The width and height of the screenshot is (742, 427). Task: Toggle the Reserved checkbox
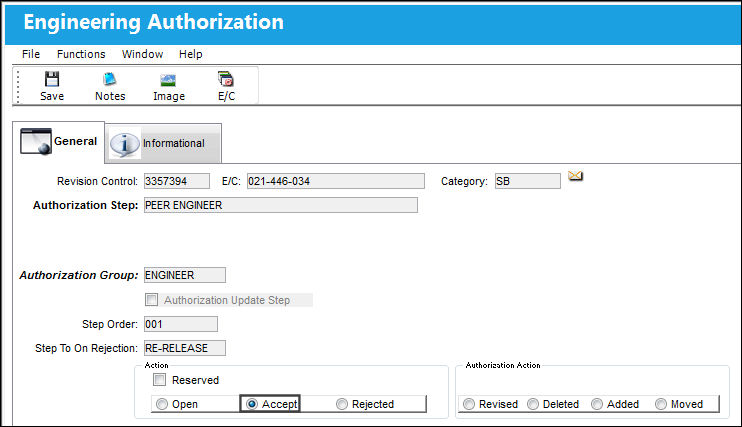[x=159, y=380]
